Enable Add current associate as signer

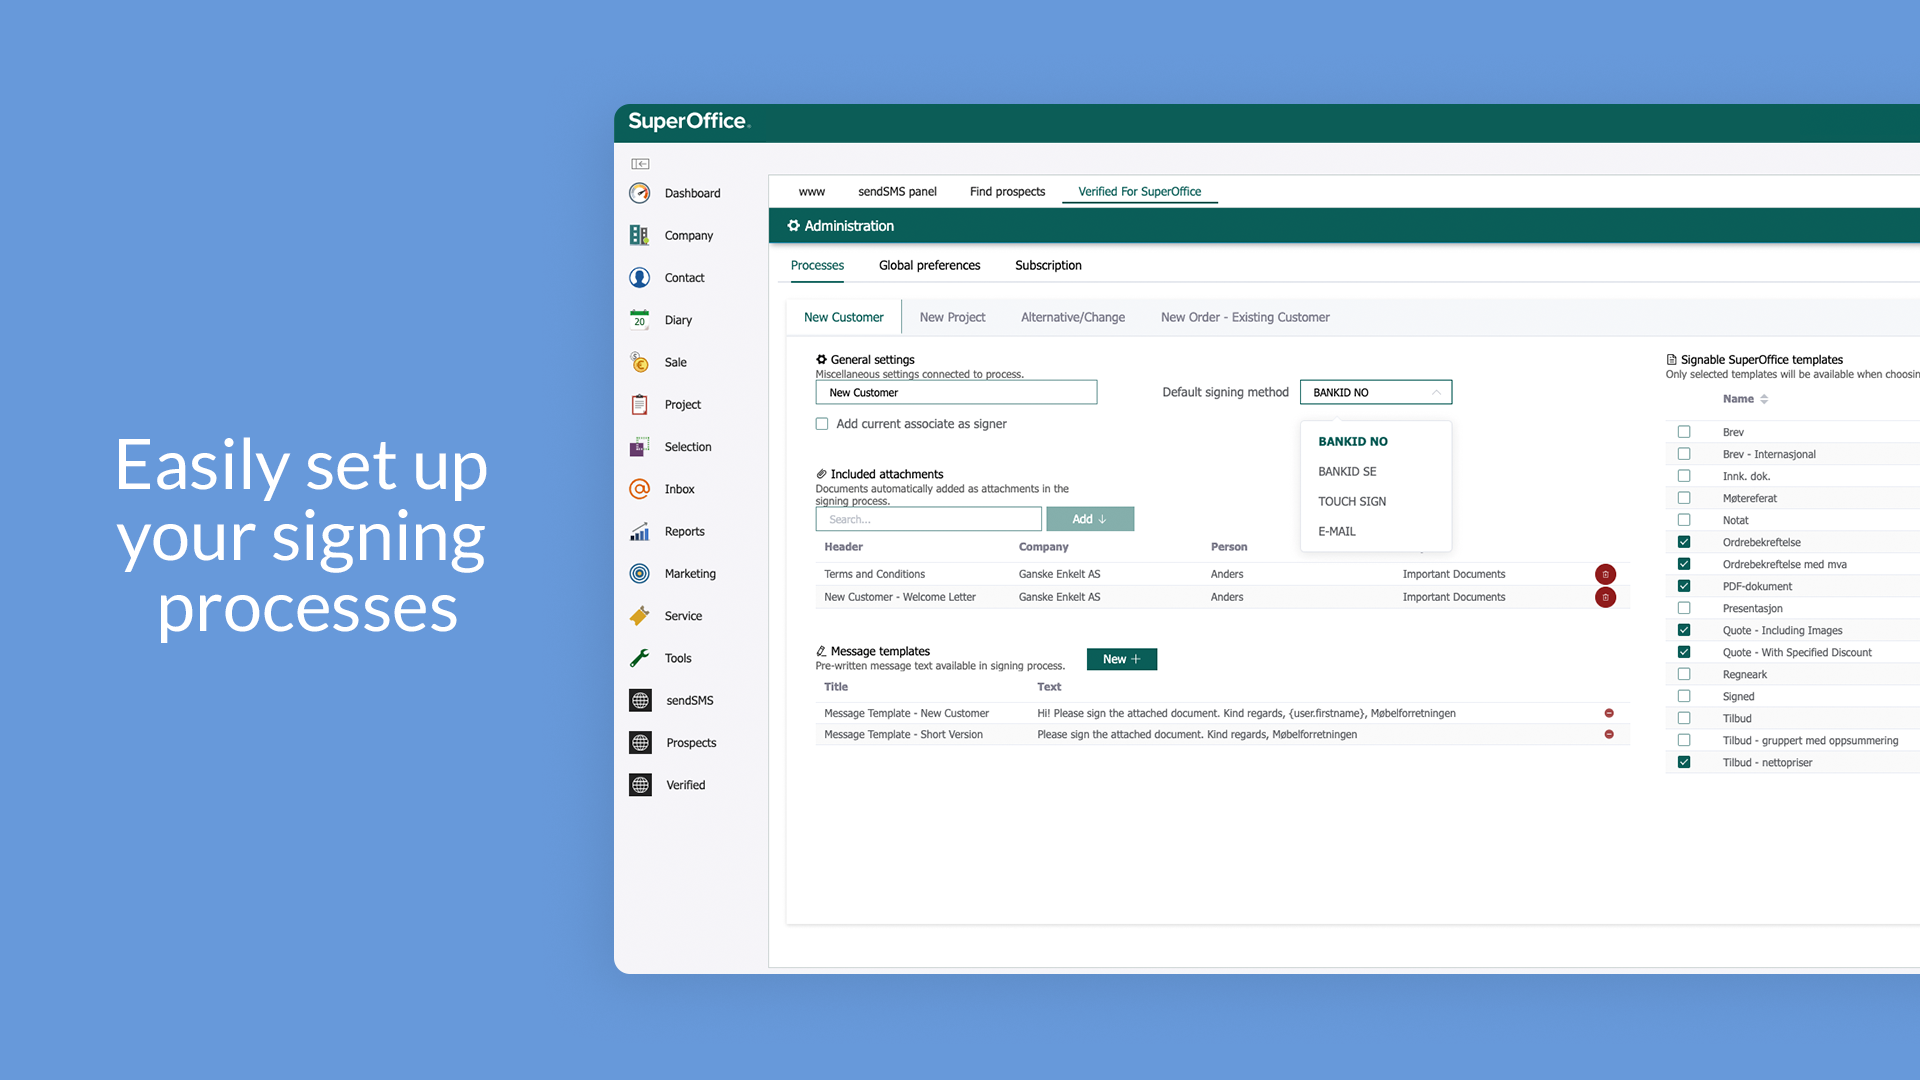[822, 424]
